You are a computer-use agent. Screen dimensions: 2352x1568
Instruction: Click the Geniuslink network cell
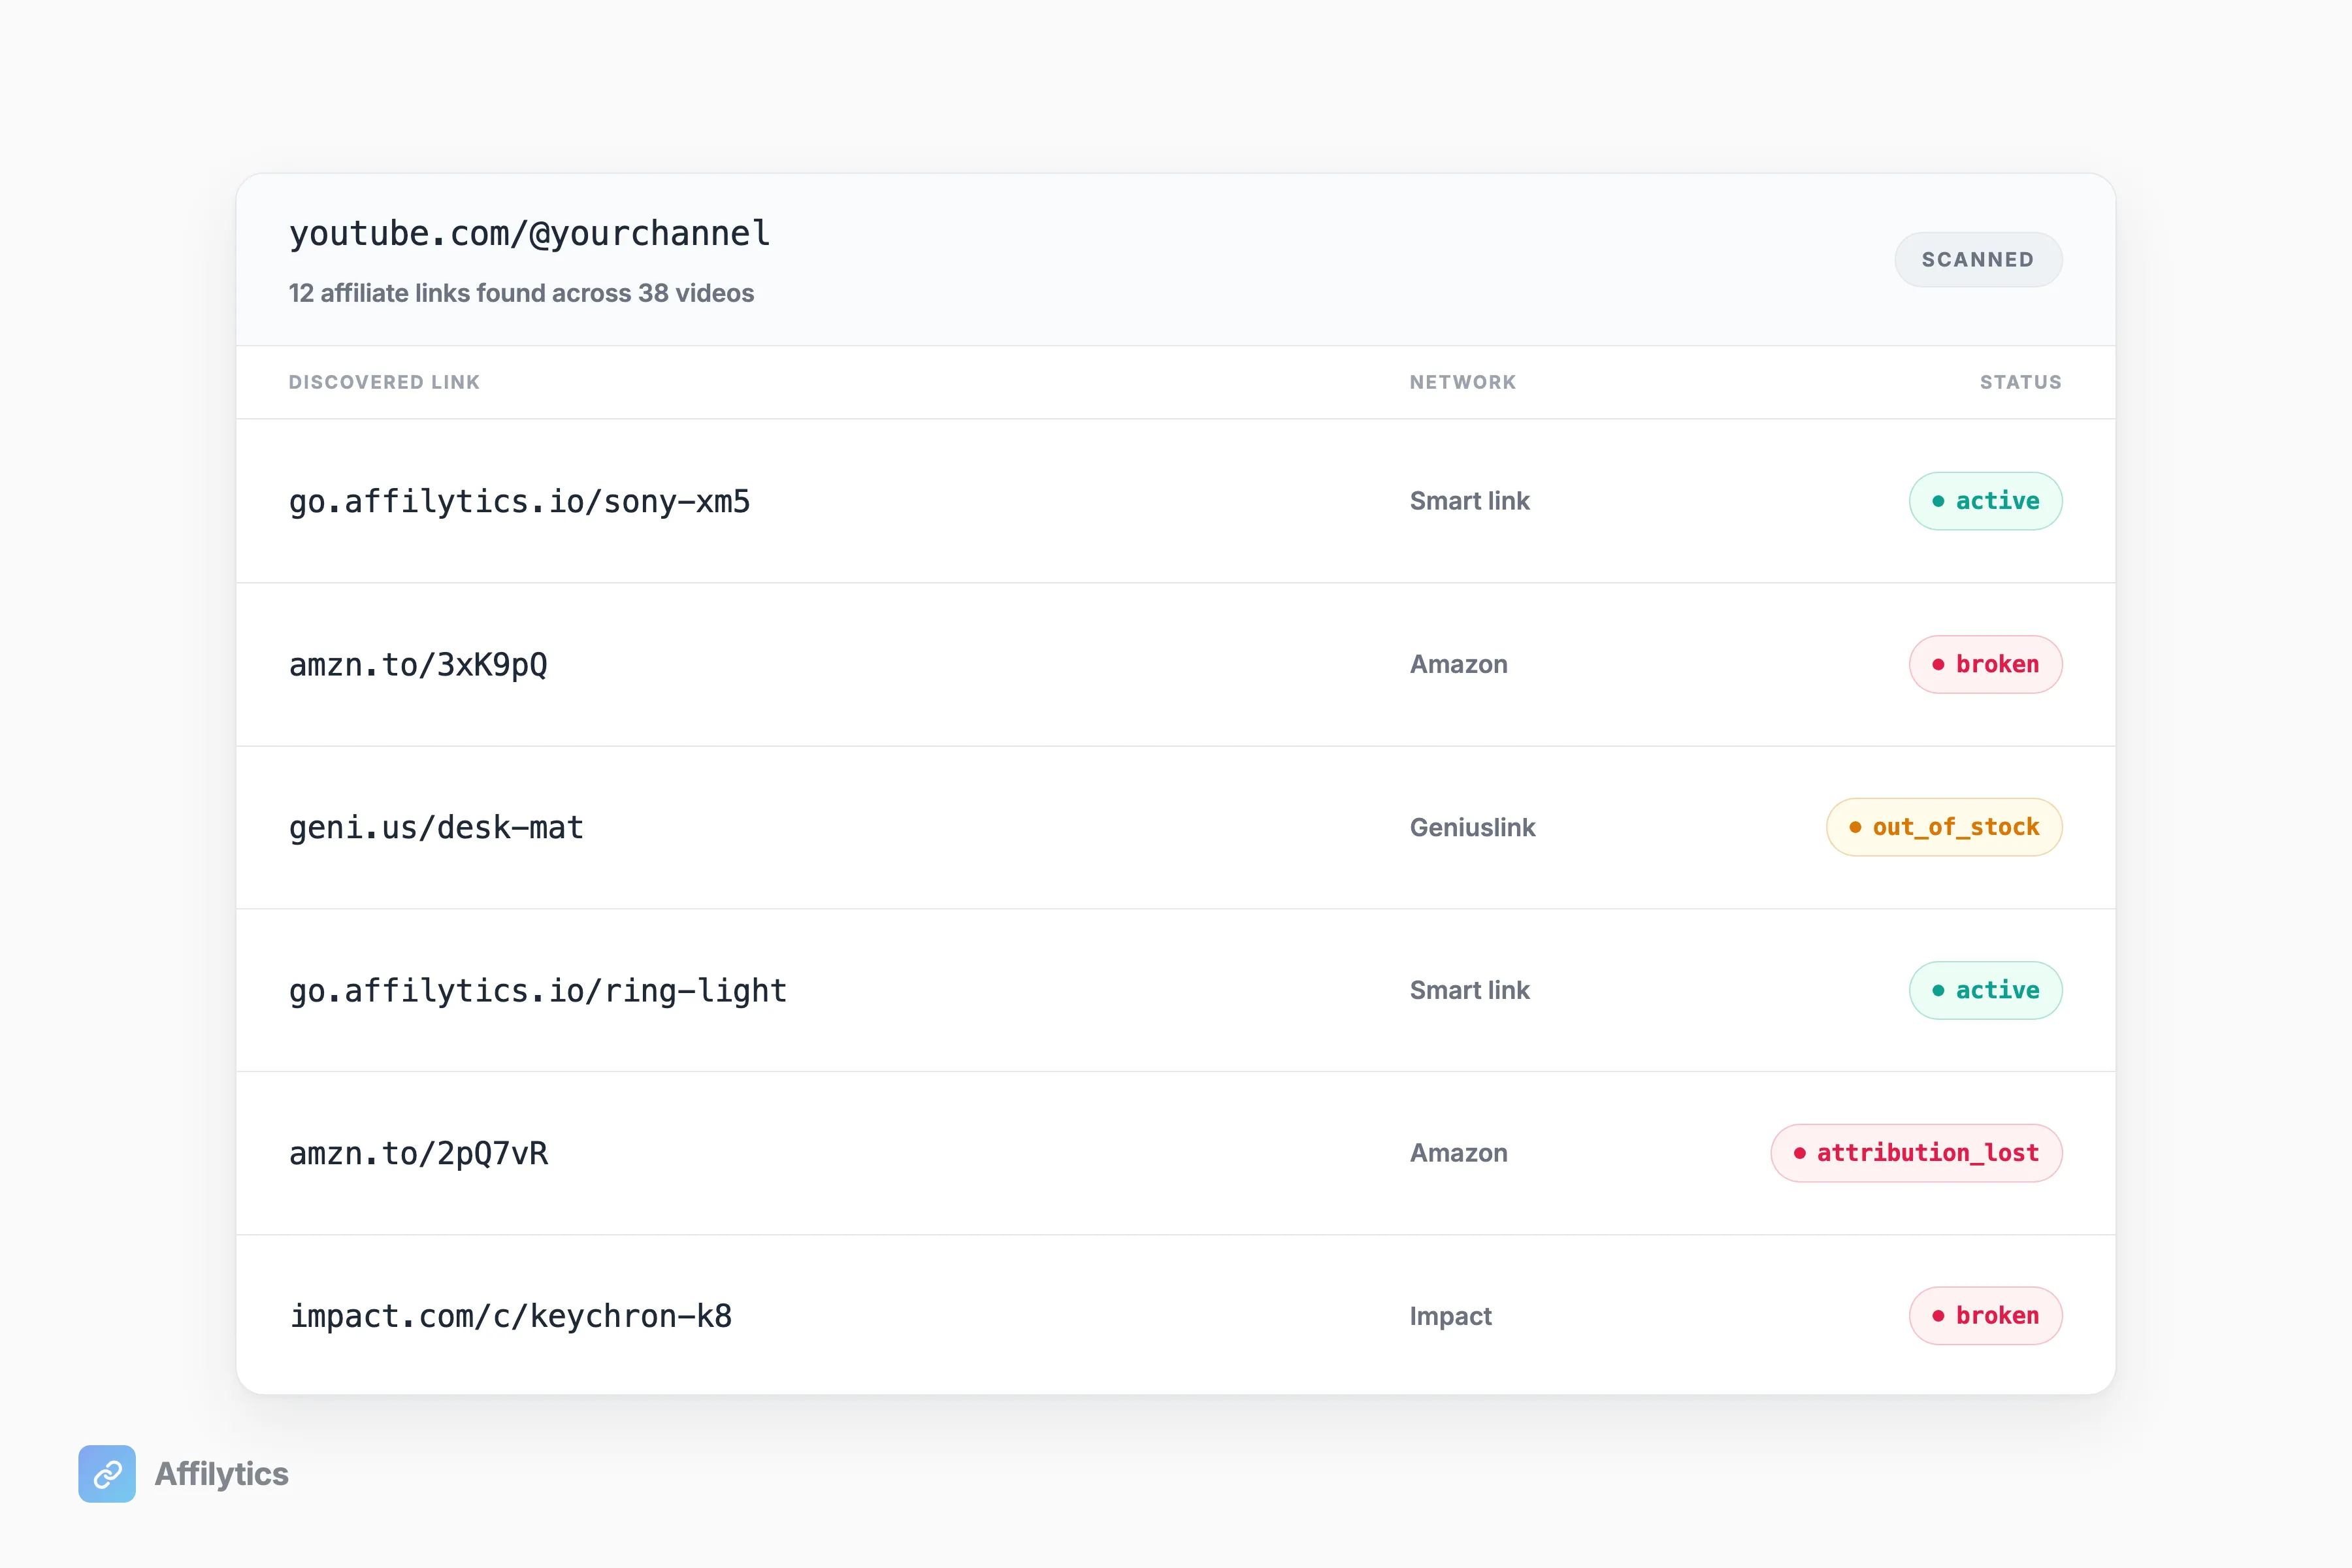(1472, 827)
